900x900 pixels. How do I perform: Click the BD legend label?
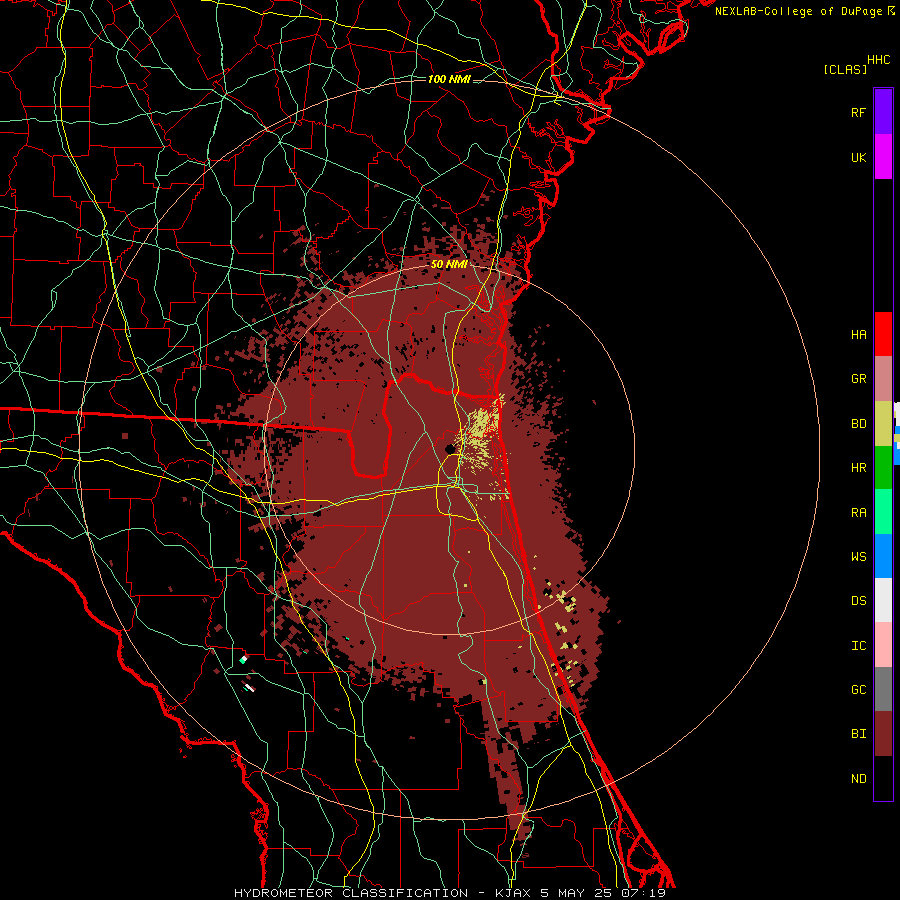[x=858, y=424]
